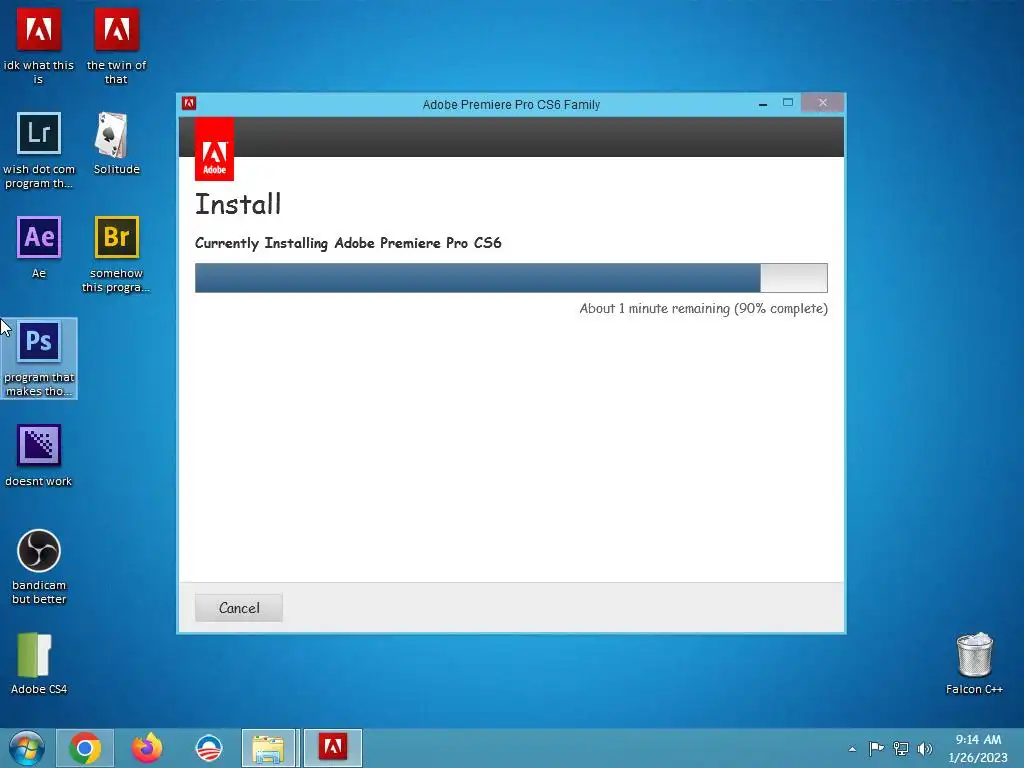Close the Adobe Premiere Pro CS6 installer
The image size is (1024, 768).
point(822,103)
